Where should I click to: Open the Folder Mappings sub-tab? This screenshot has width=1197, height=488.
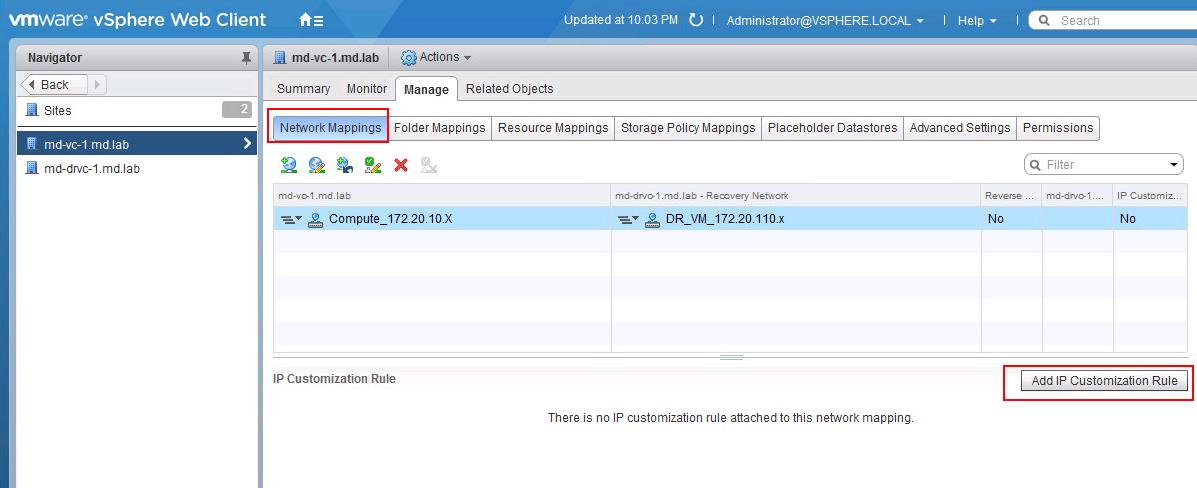click(x=440, y=128)
